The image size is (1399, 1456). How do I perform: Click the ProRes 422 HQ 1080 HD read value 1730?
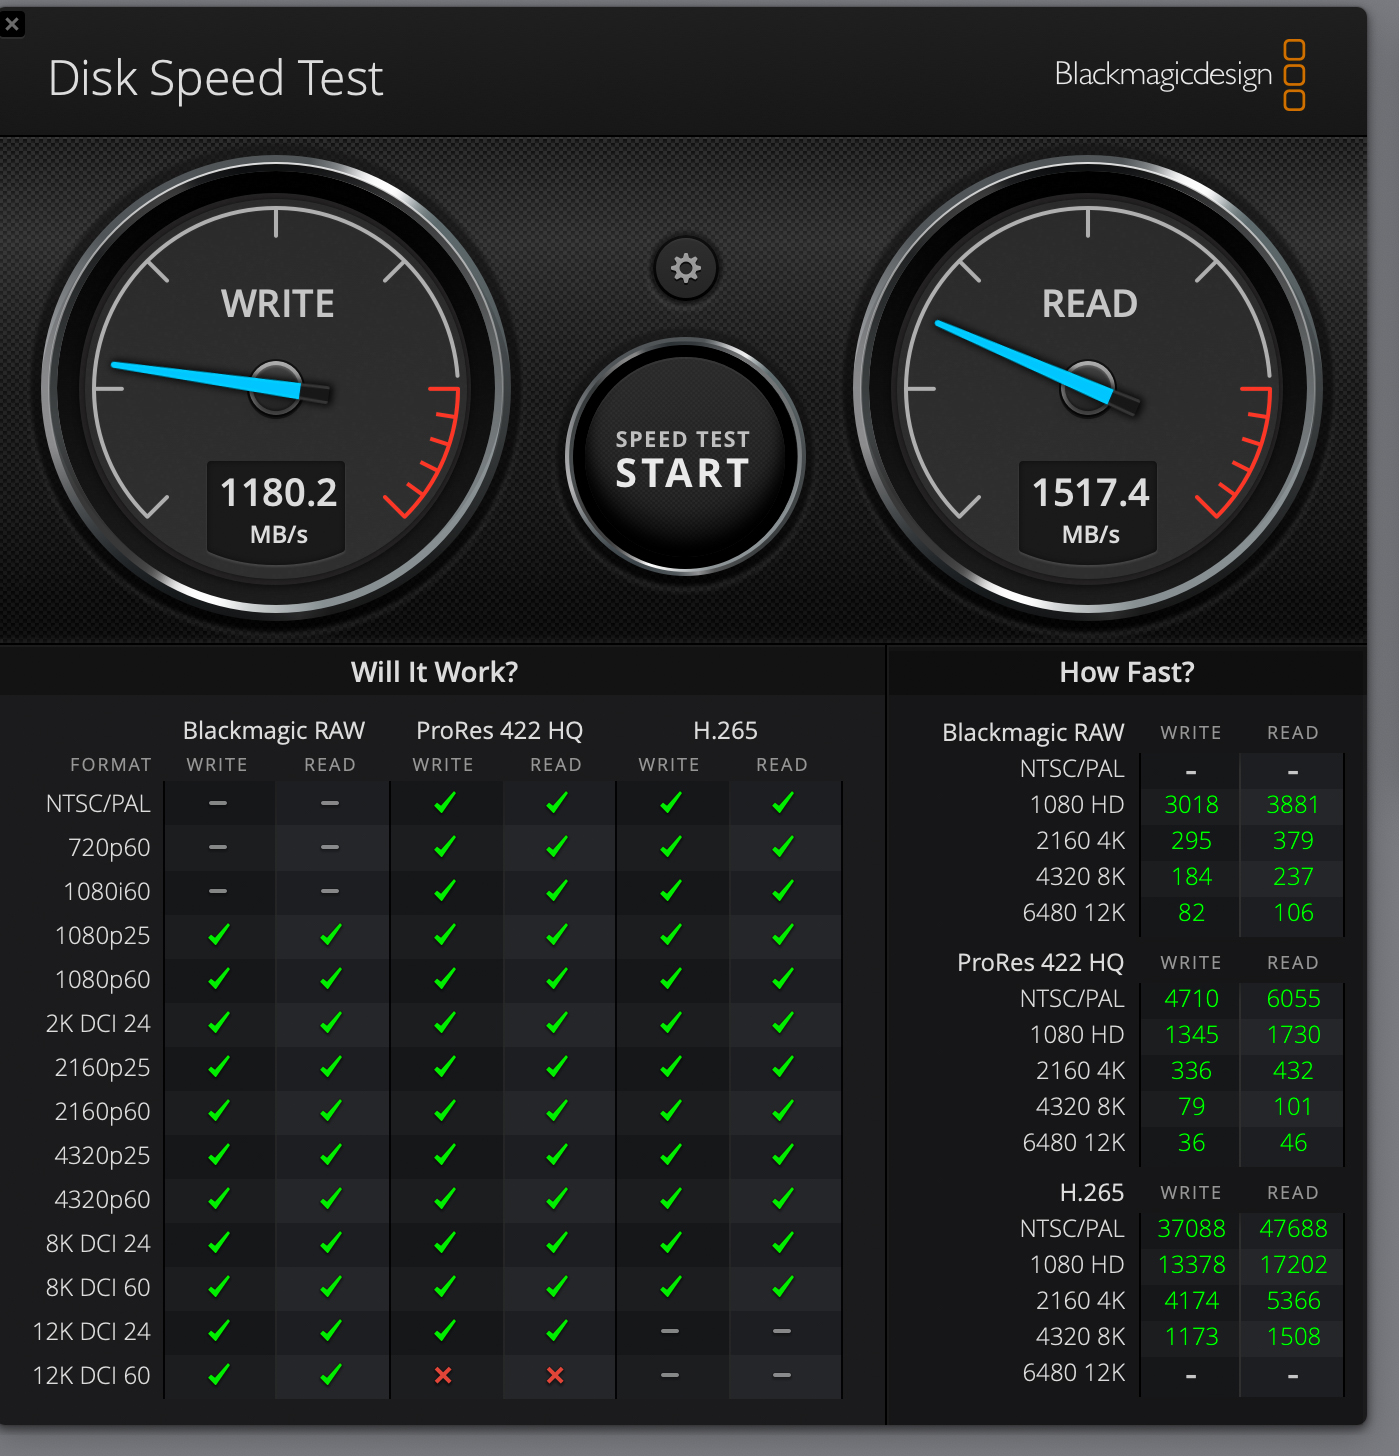click(x=1293, y=1034)
